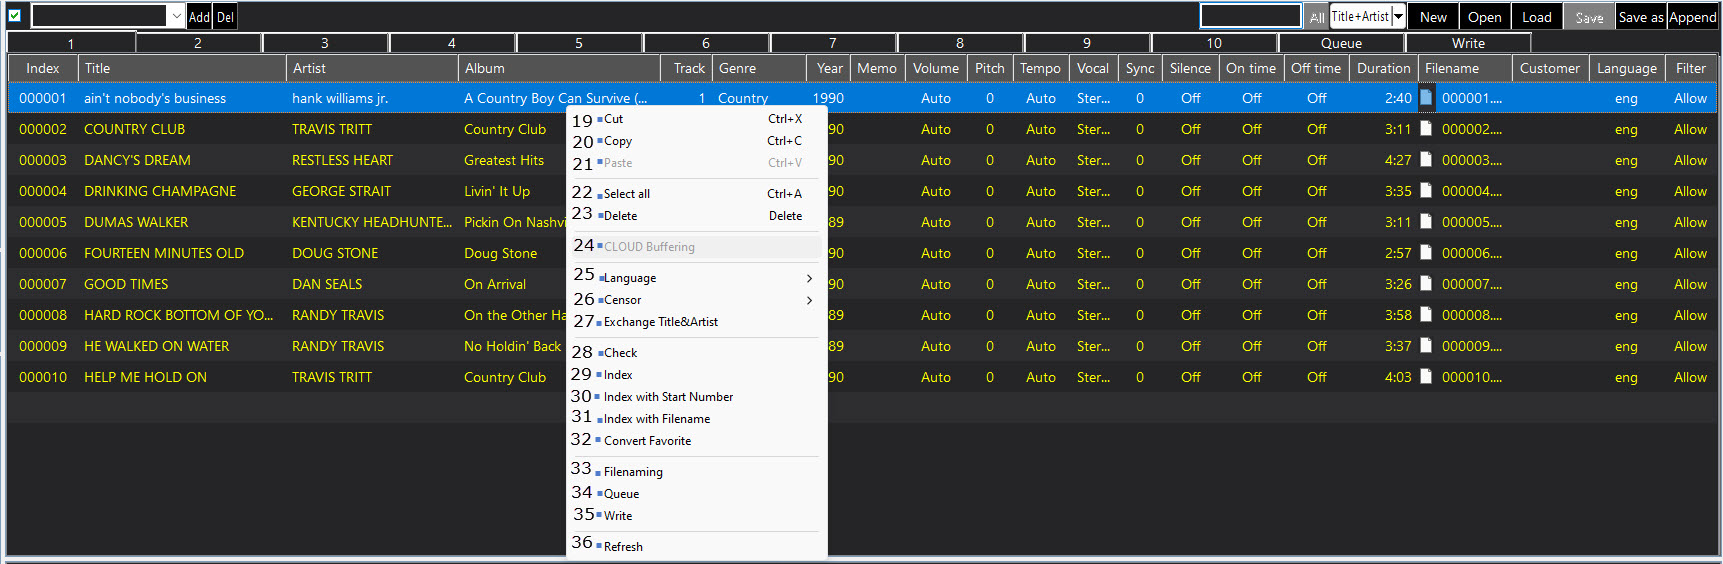
Task: Choose Exchange Title&Artist from the context menu
Action: (x=660, y=322)
